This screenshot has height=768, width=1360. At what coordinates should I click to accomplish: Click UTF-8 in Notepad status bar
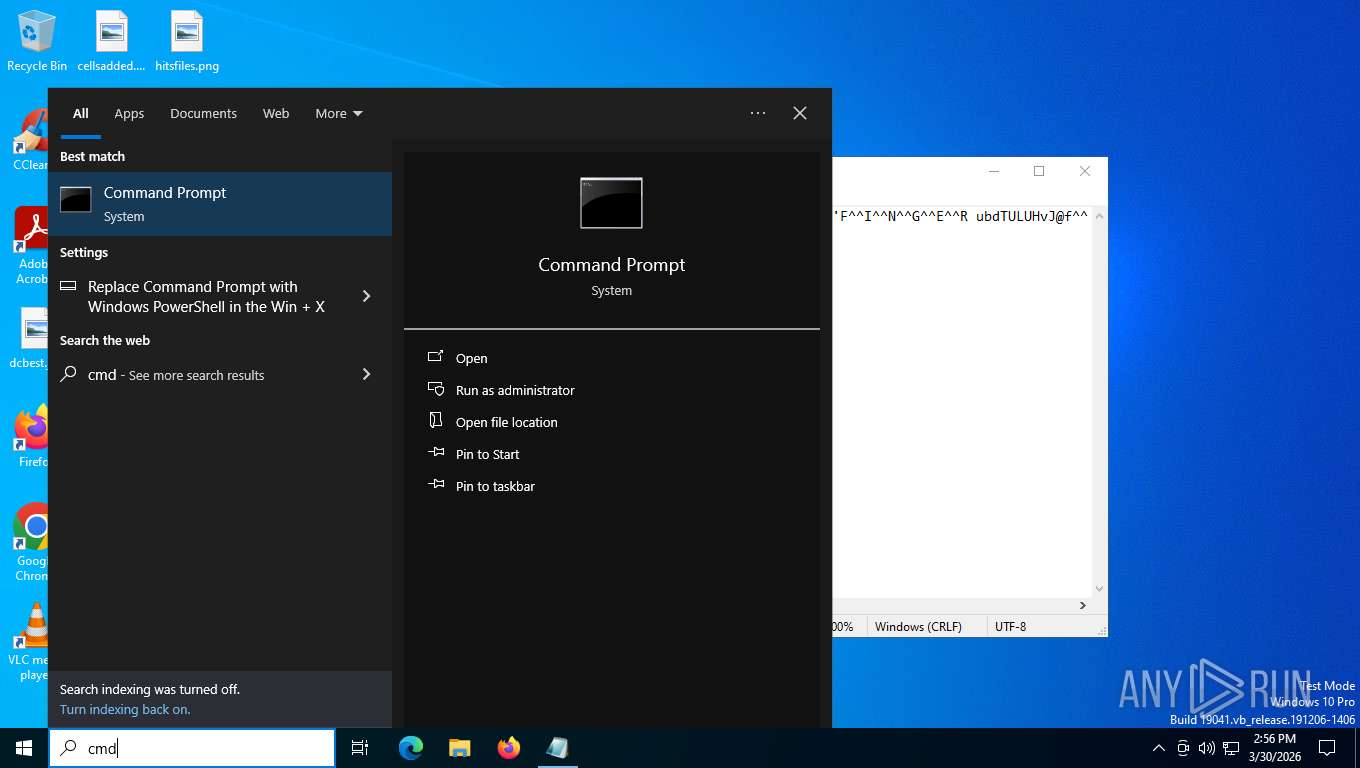click(1010, 626)
